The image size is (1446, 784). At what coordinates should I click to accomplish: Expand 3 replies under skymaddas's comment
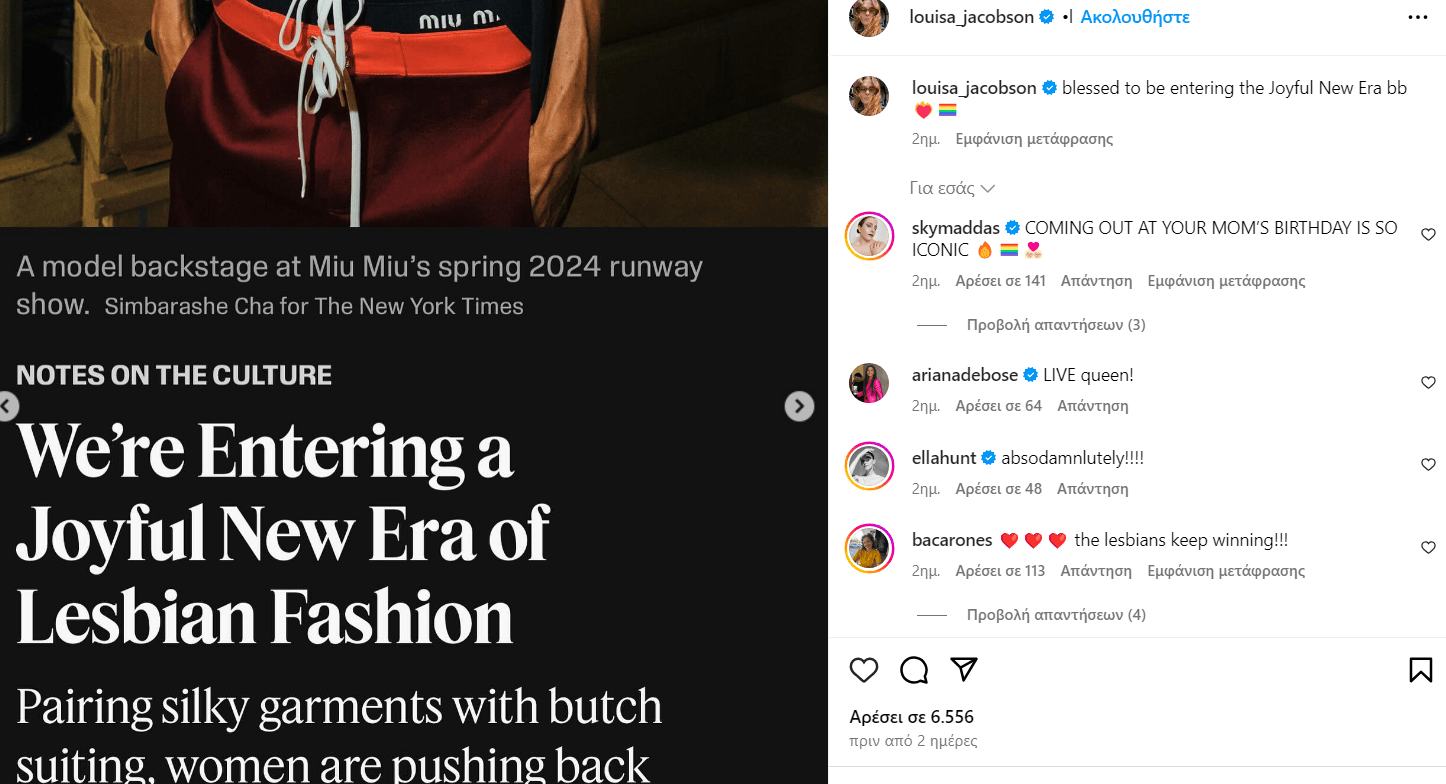(1056, 325)
